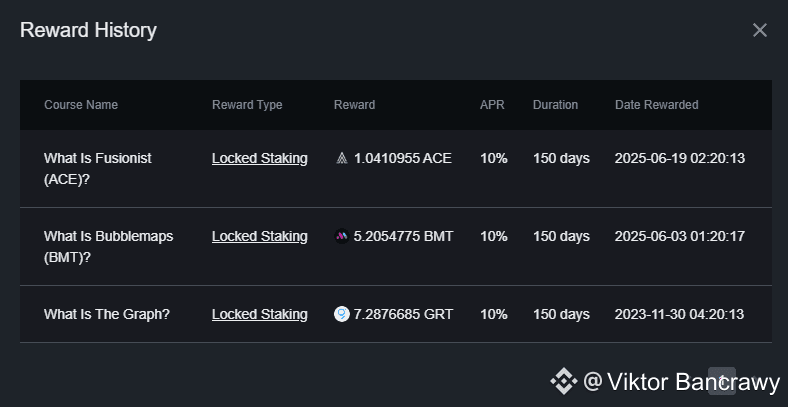Open Locked Staking link for Bubblemaps row
Screen dimensions: 788x407
click(259, 236)
